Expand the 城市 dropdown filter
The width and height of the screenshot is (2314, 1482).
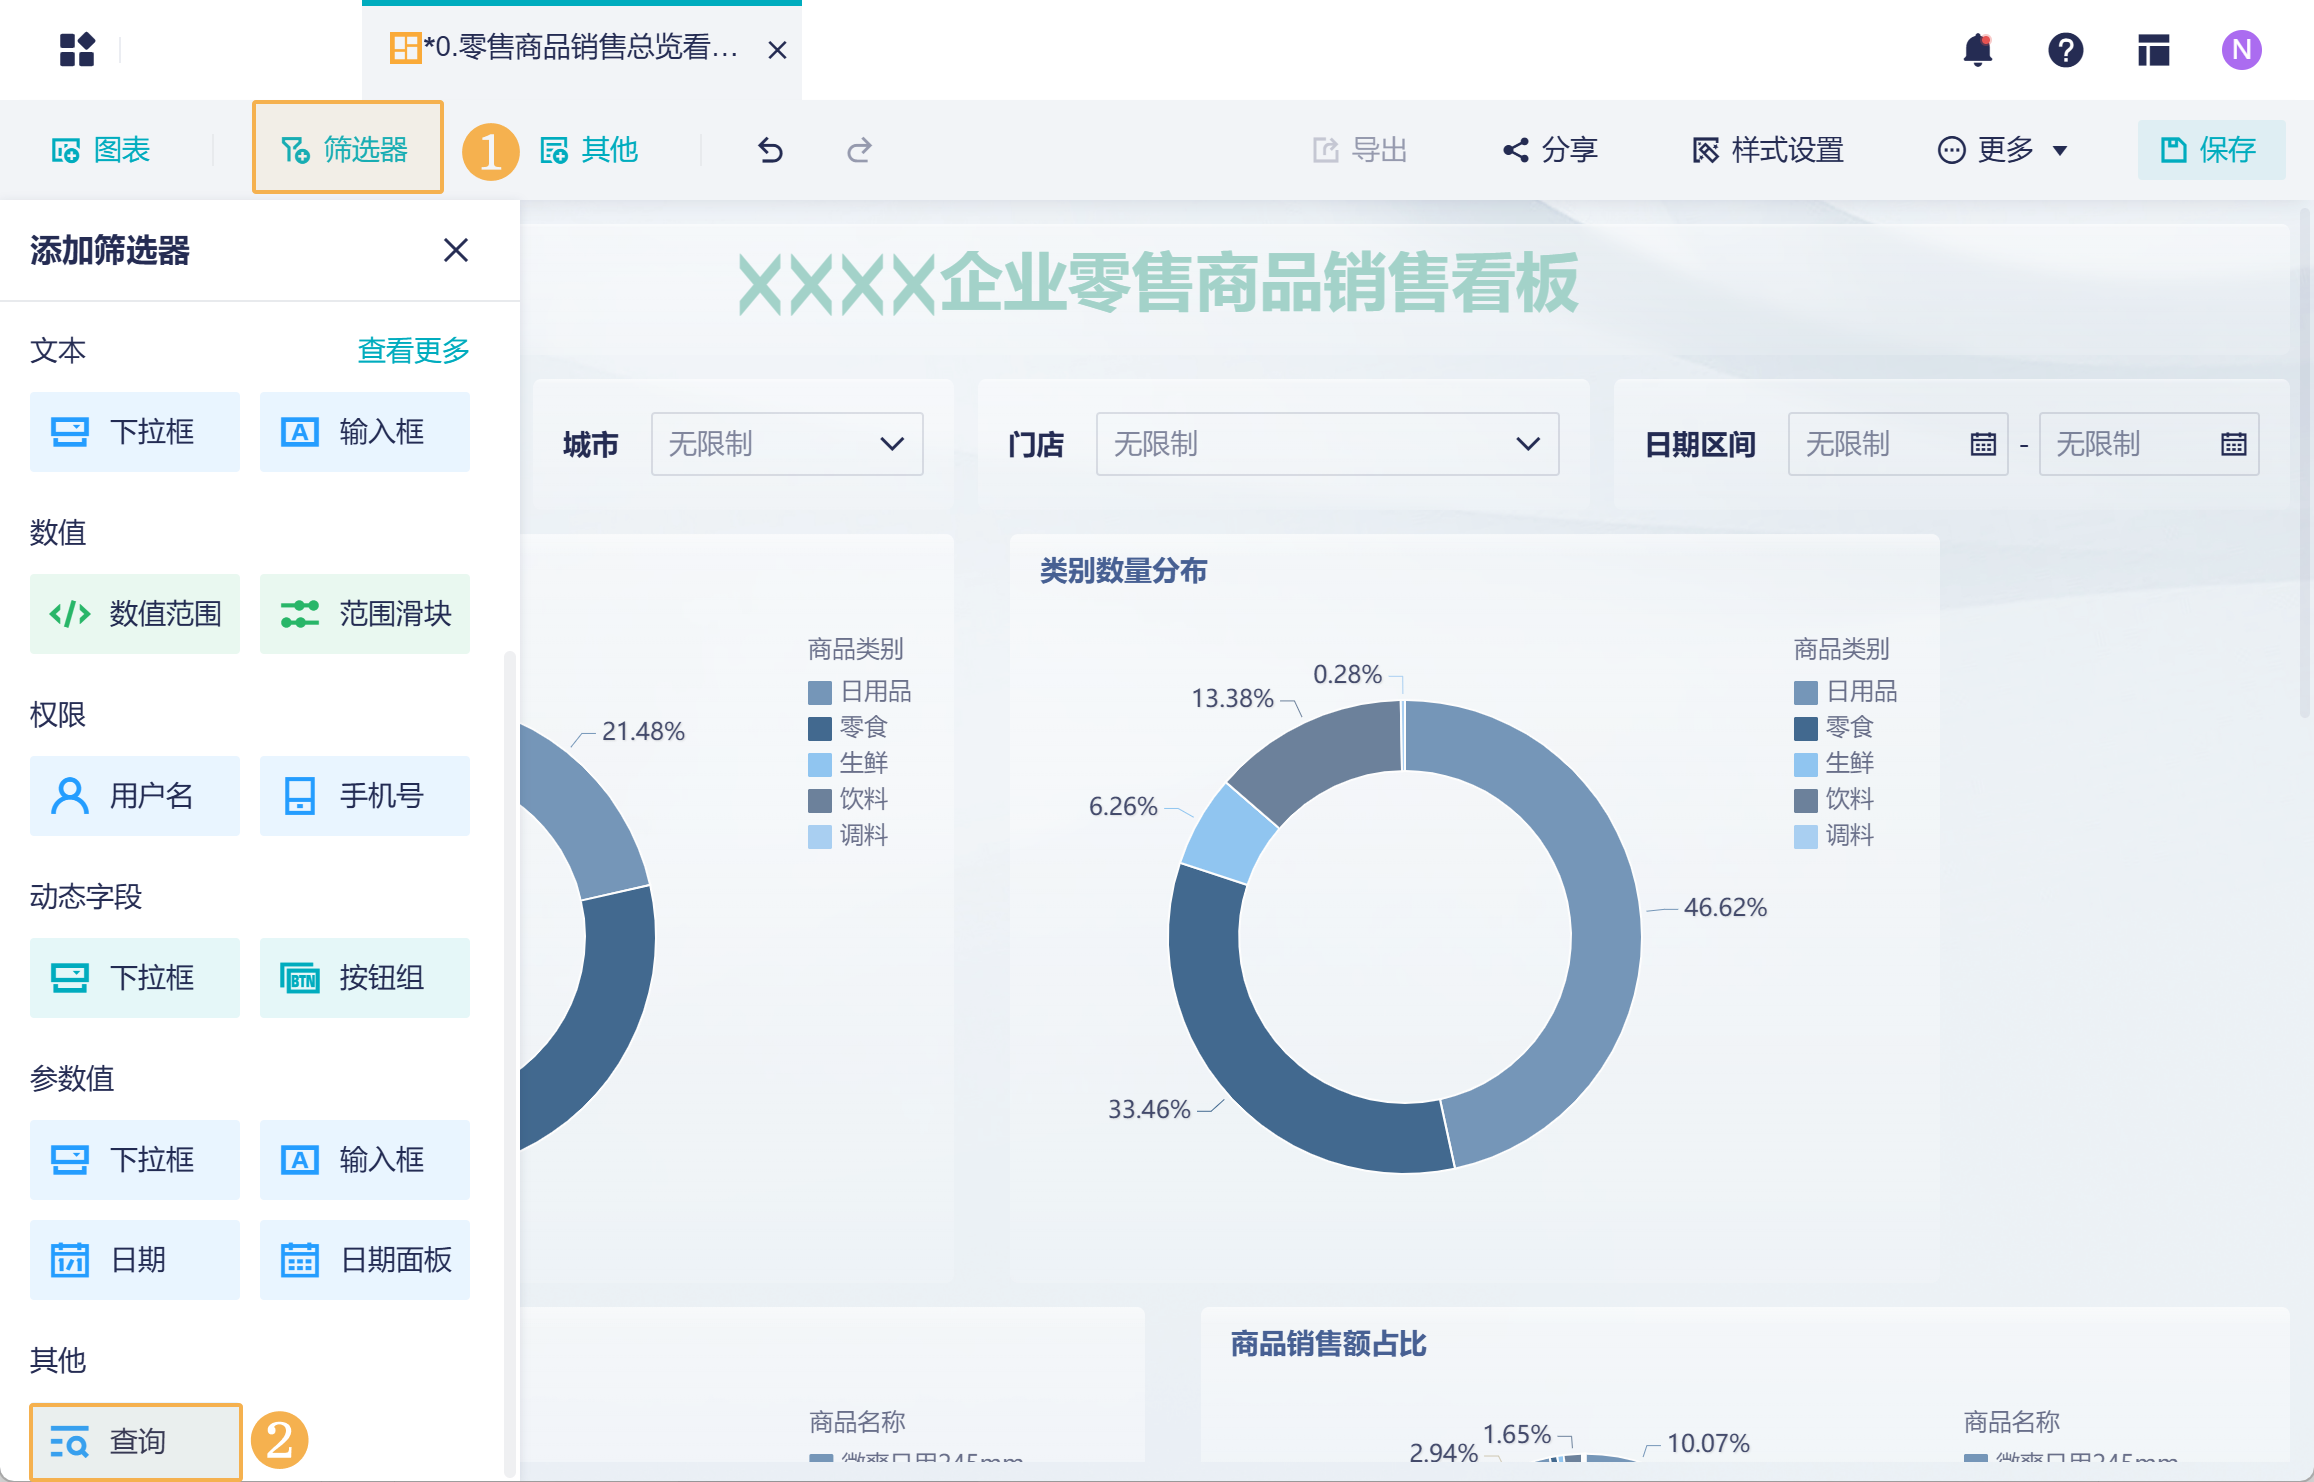coord(787,444)
